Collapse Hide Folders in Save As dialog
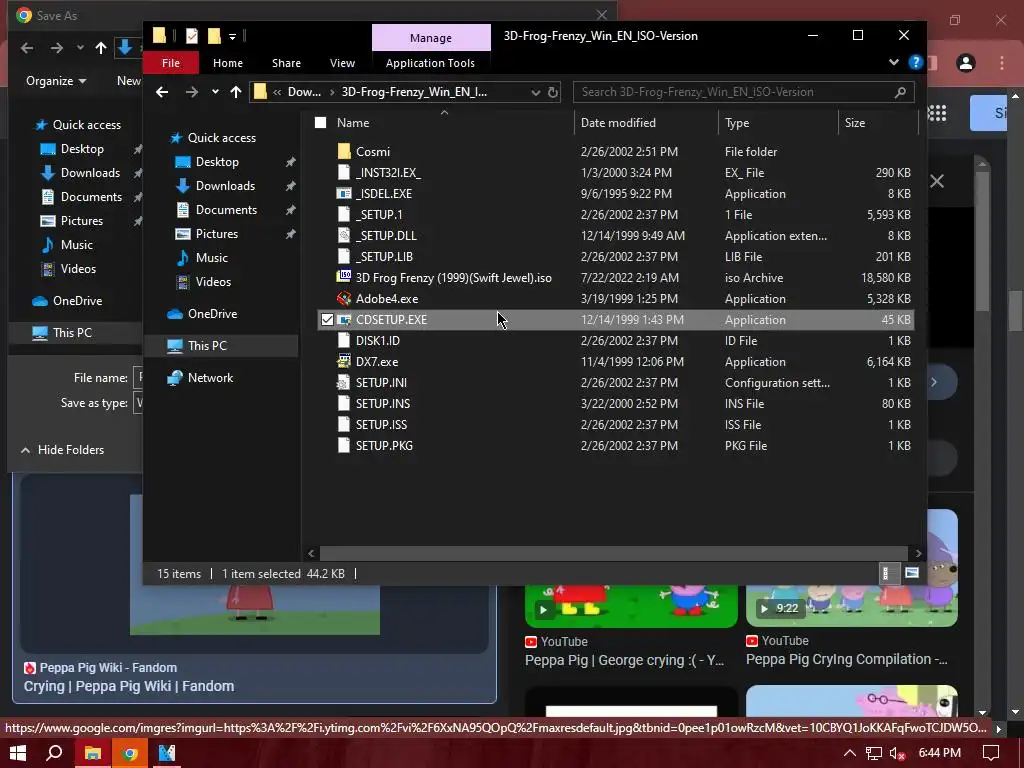 pos(63,449)
